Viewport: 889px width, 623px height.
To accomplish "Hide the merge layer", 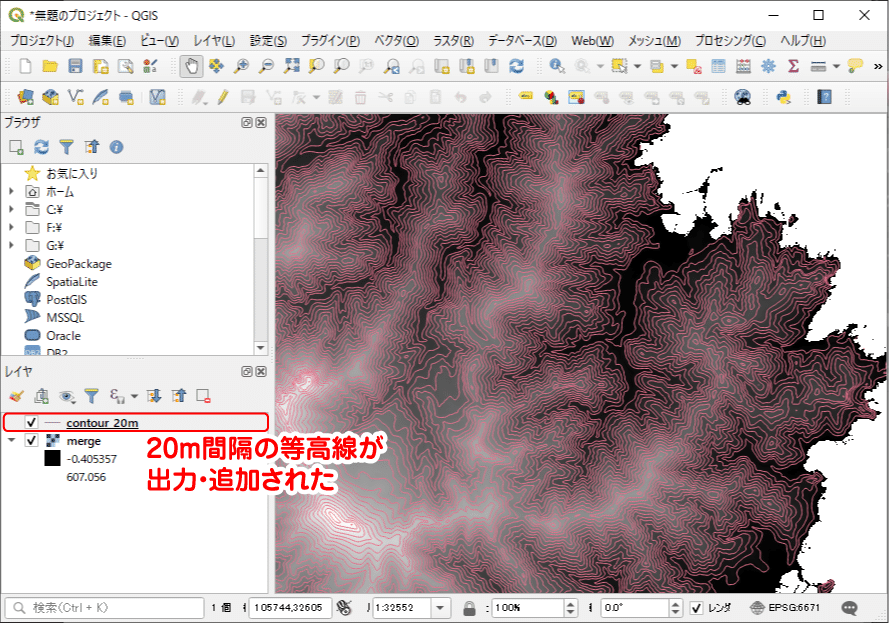I will click(30, 440).
